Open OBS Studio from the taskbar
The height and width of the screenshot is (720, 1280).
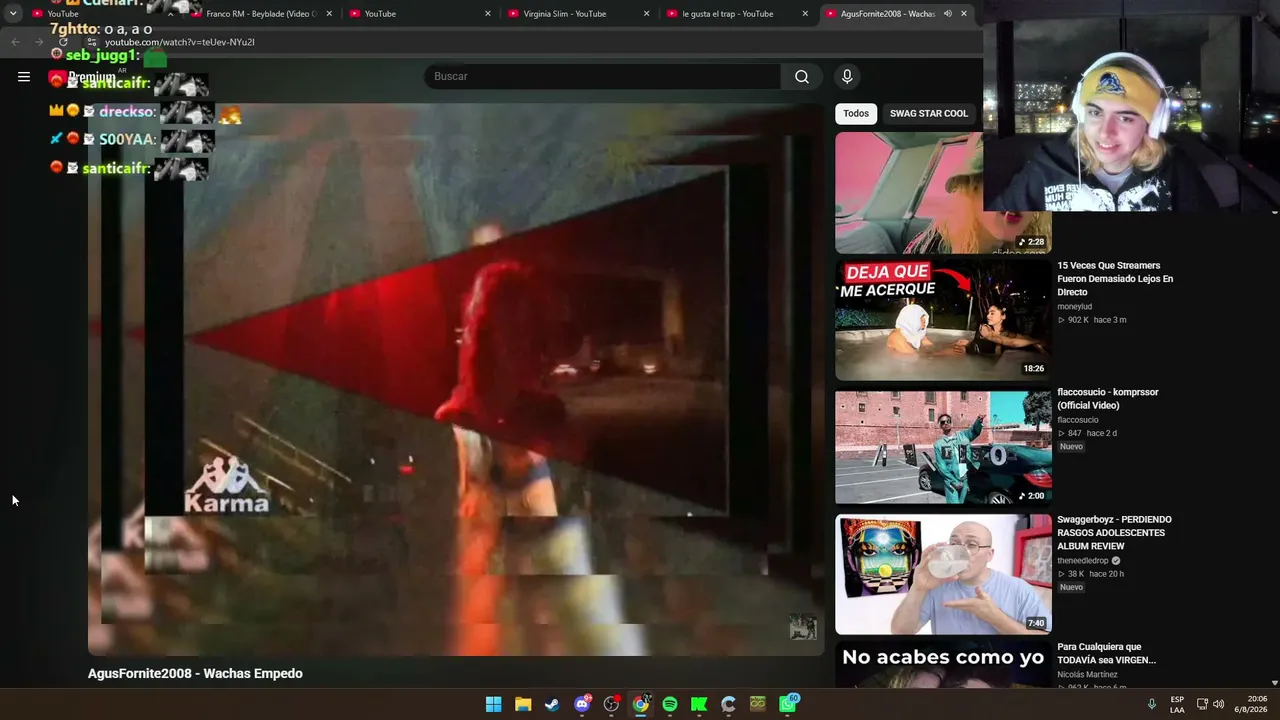point(611,704)
